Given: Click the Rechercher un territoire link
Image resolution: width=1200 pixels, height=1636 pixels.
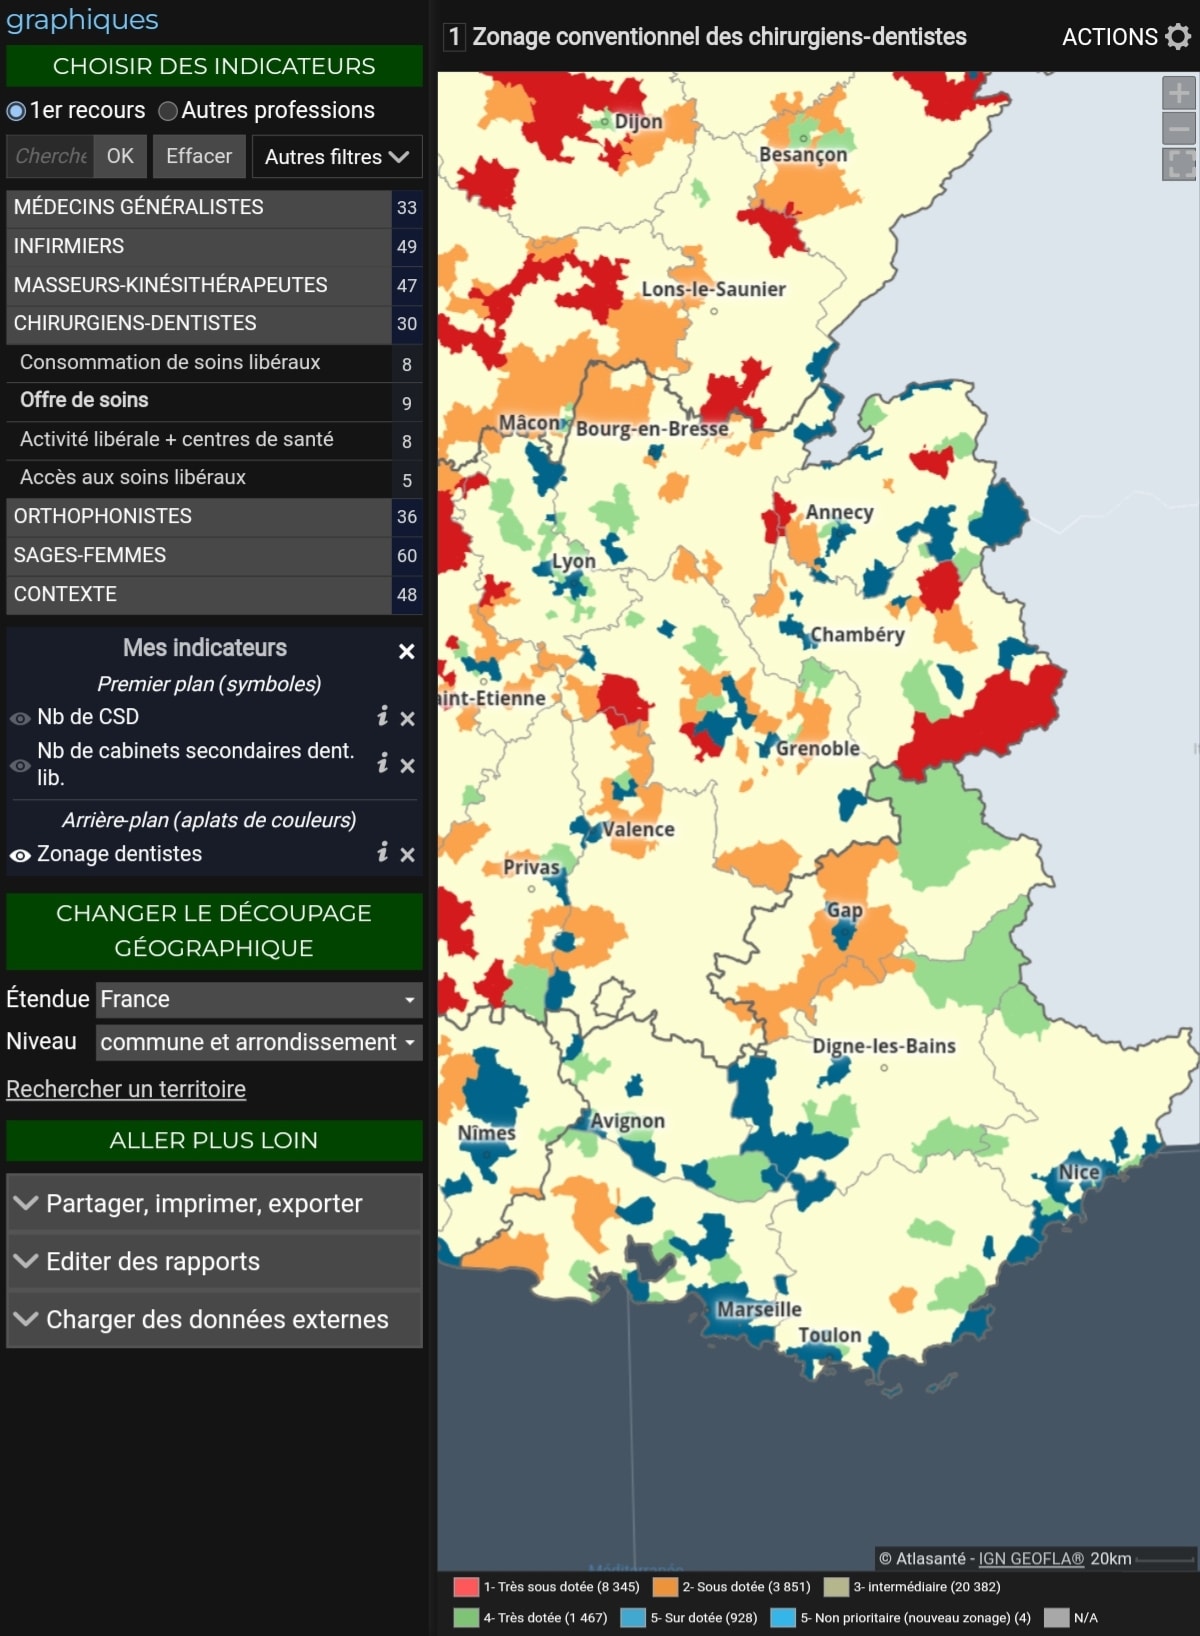Looking at the screenshot, I should 126,1089.
